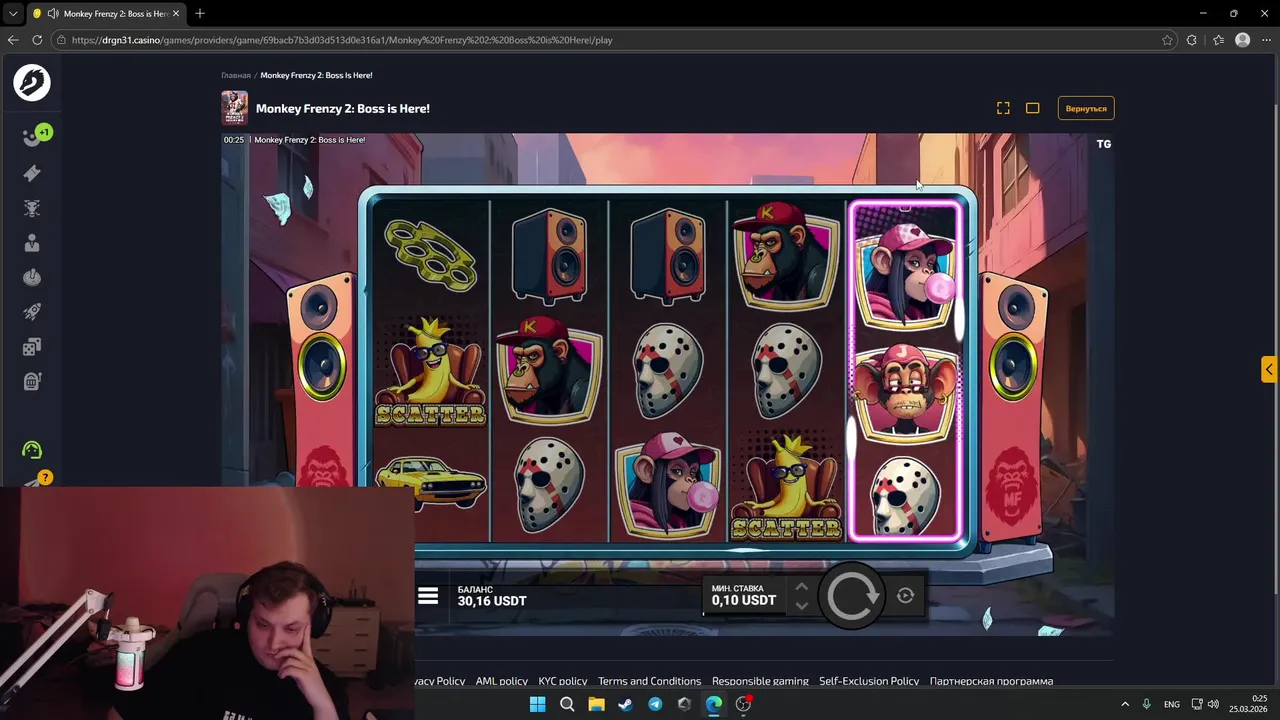Image resolution: width=1280 pixels, height=720 pixels.
Task: Click the 0,10 USDT bet amount
Action: [x=744, y=601]
